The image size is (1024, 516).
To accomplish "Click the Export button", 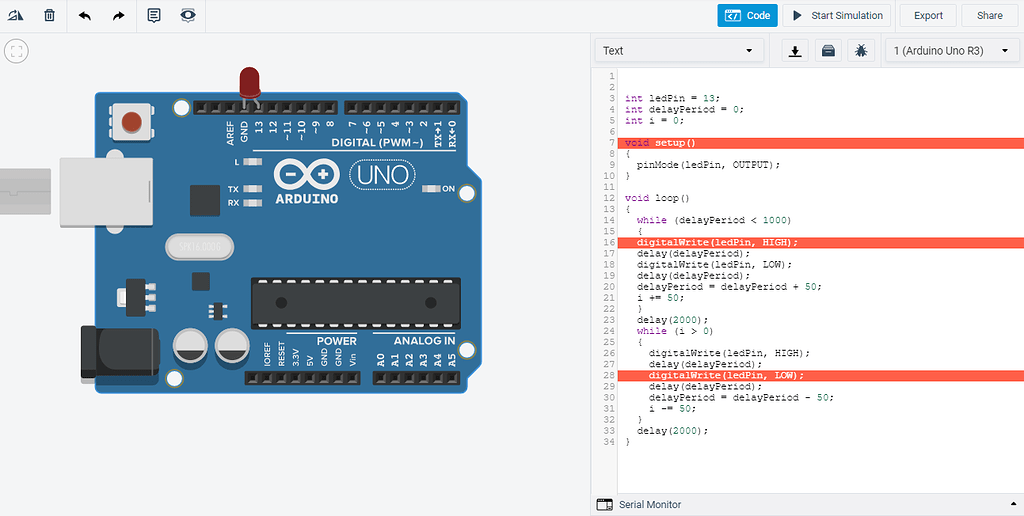I will [928, 16].
